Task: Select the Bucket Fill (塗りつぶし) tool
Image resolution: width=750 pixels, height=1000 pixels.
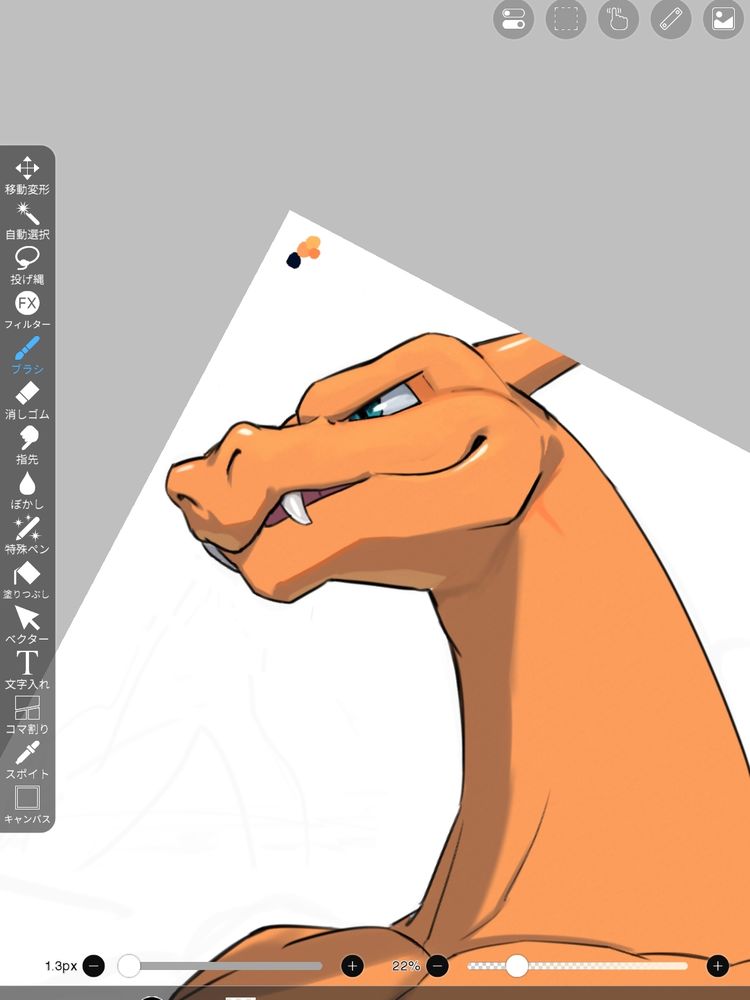Action: 27,580
